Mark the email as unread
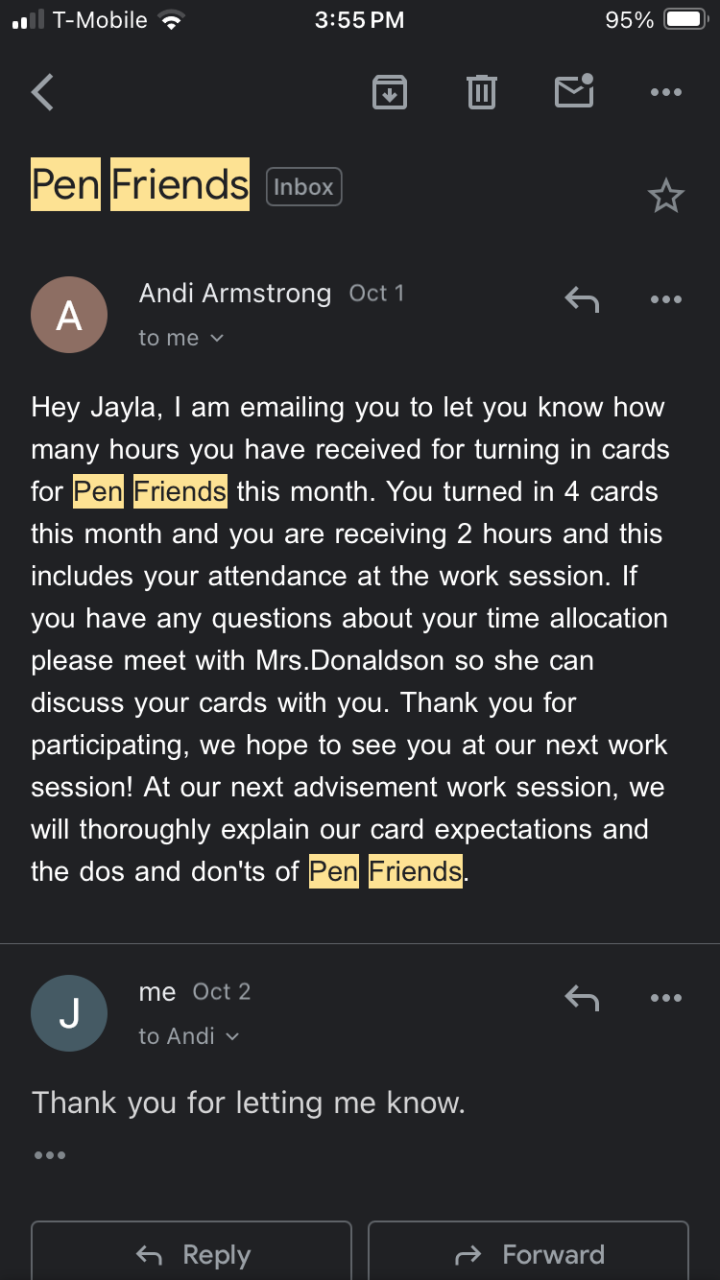The height and width of the screenshot is (1280, 720). 574,91
